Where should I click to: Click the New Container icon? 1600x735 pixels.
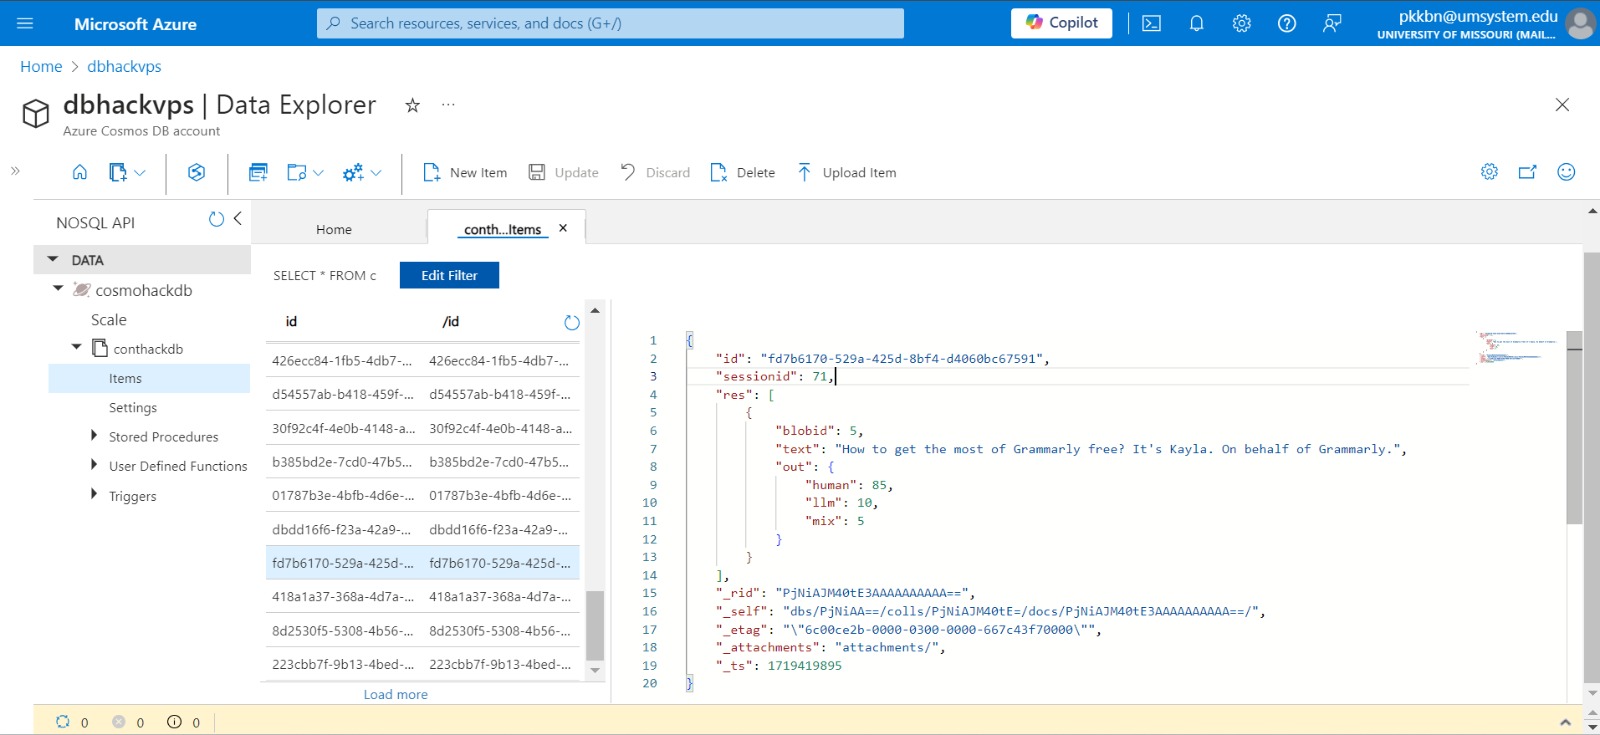tap(117, 172)
